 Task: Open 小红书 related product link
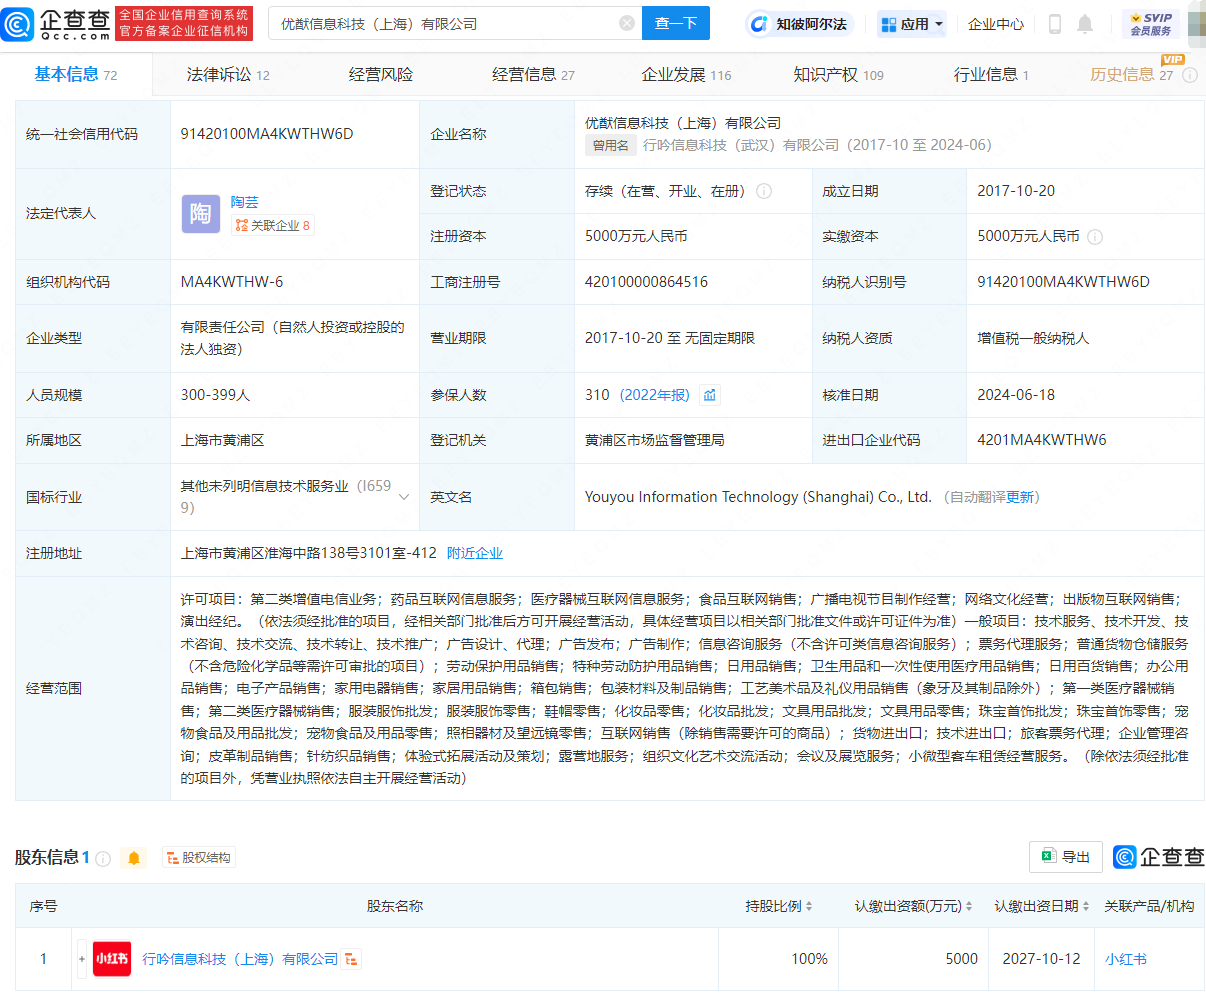click(1126, 959)
